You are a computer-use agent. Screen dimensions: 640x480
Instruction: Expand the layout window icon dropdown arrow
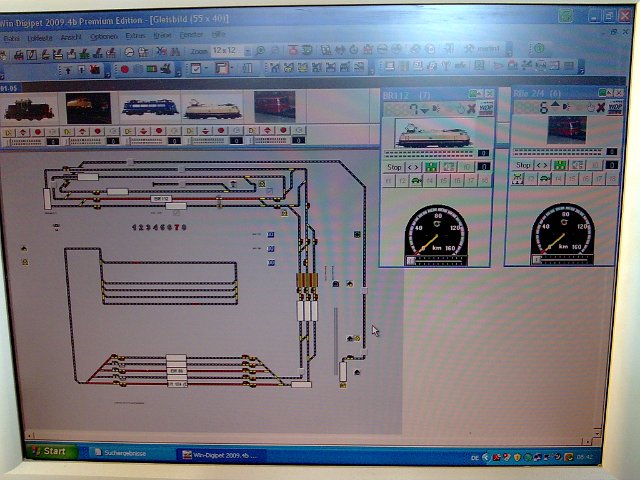tap(233, 68)
